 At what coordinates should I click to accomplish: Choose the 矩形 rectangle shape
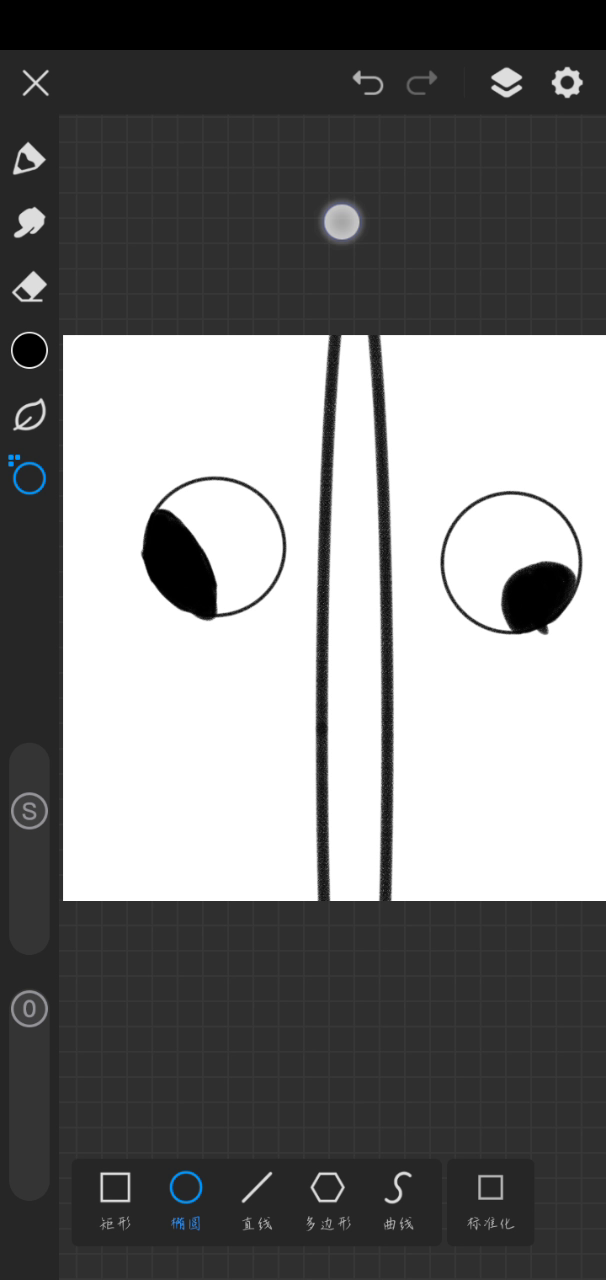(x=115, y=1200)
